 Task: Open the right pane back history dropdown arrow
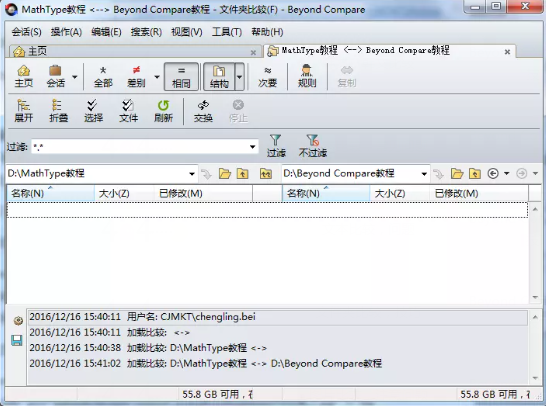click(507, 173)
